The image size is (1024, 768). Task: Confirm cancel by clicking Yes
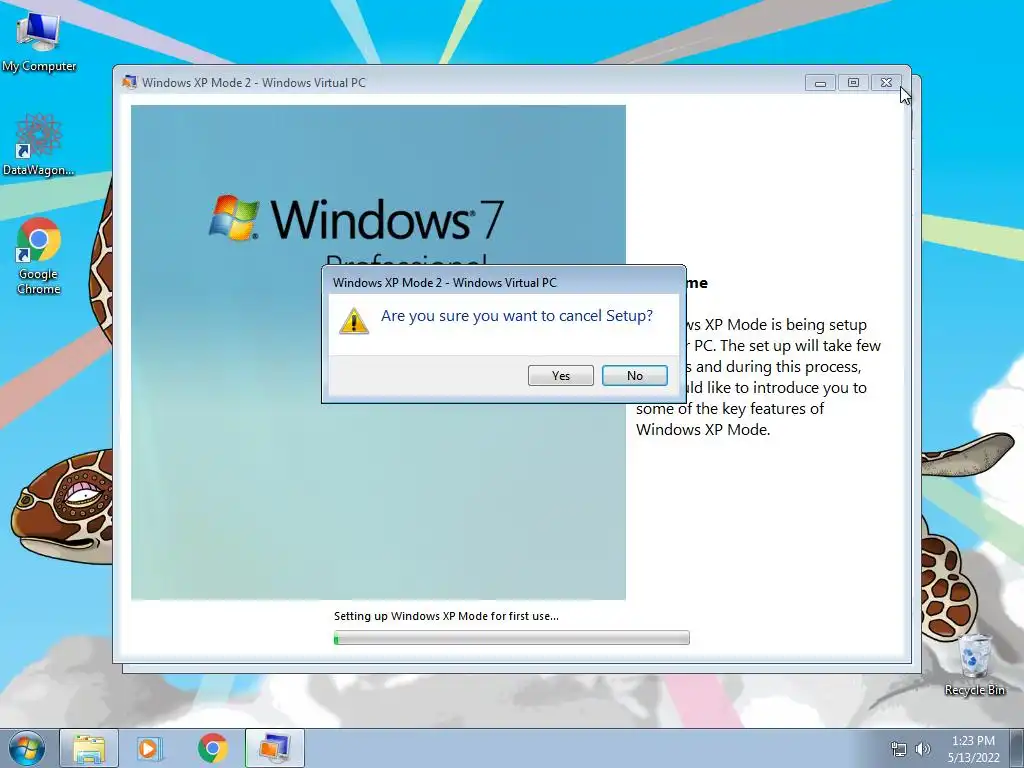click(x=560, y=376)
